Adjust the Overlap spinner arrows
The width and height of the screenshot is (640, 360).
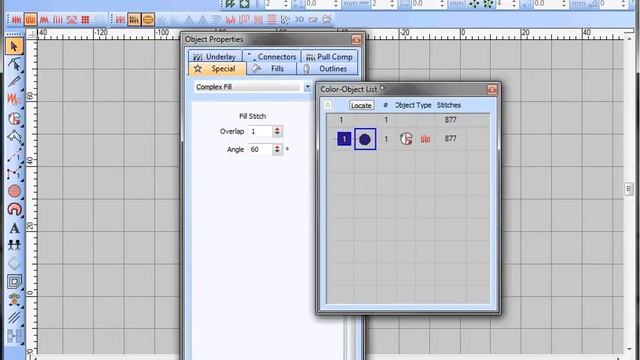tap(277, 131)
